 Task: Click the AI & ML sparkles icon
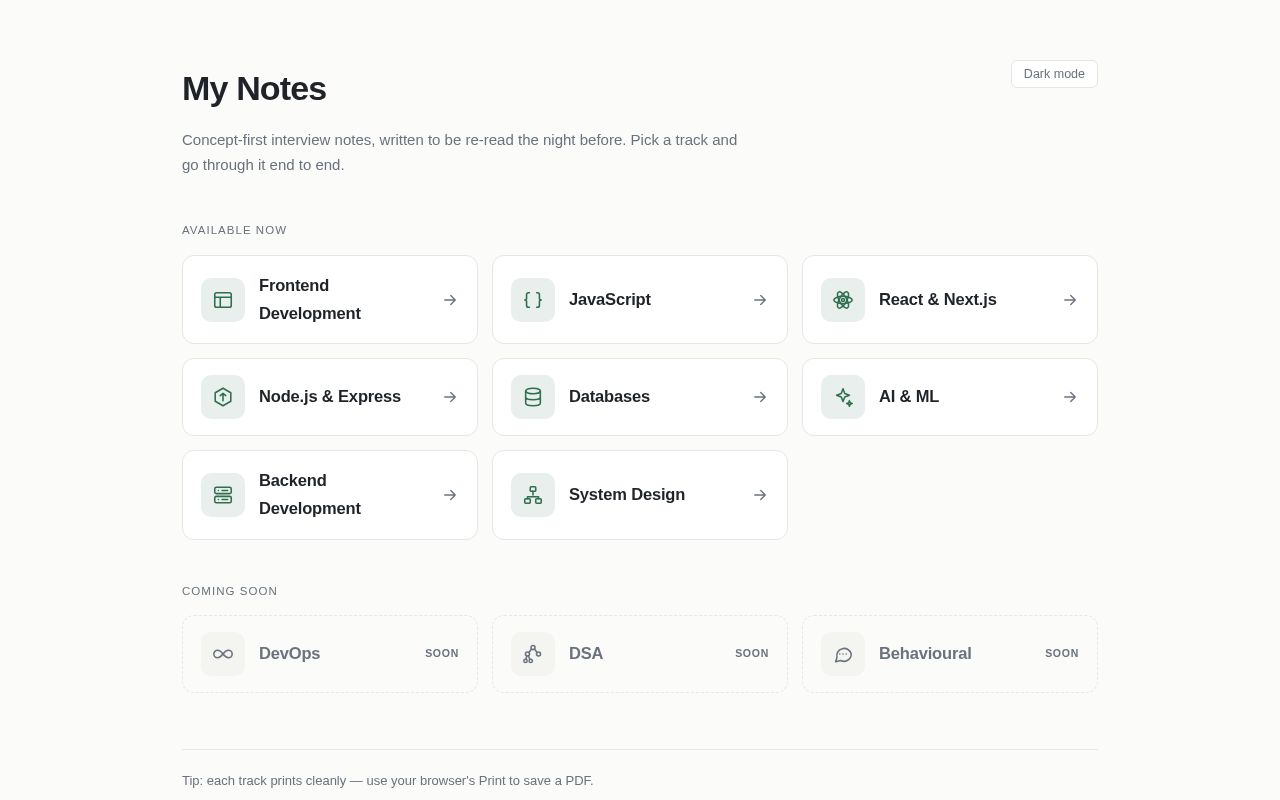click(843, 397)
